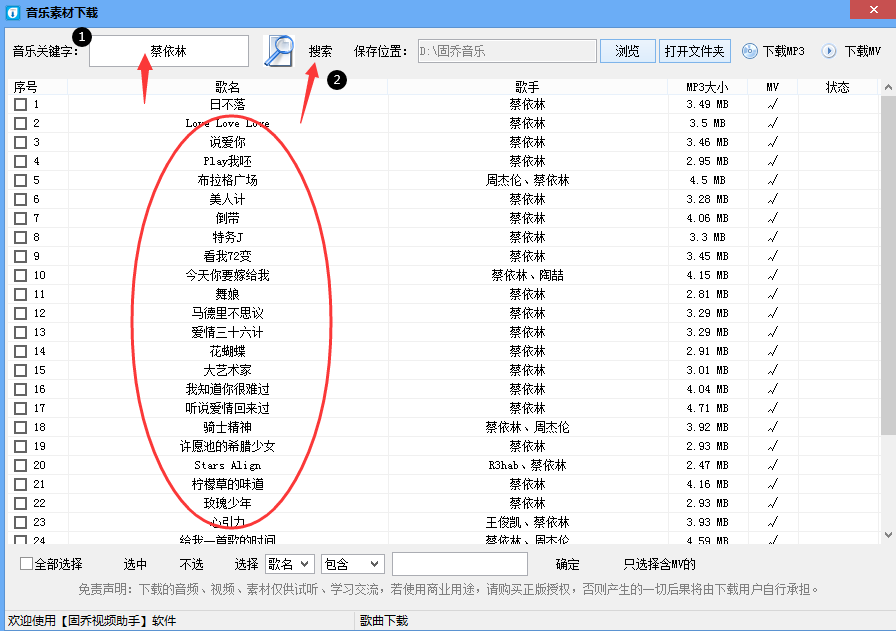Click the magnifier search icon
This screenshot has height=631, width=896.
click(x=278, y=51)
